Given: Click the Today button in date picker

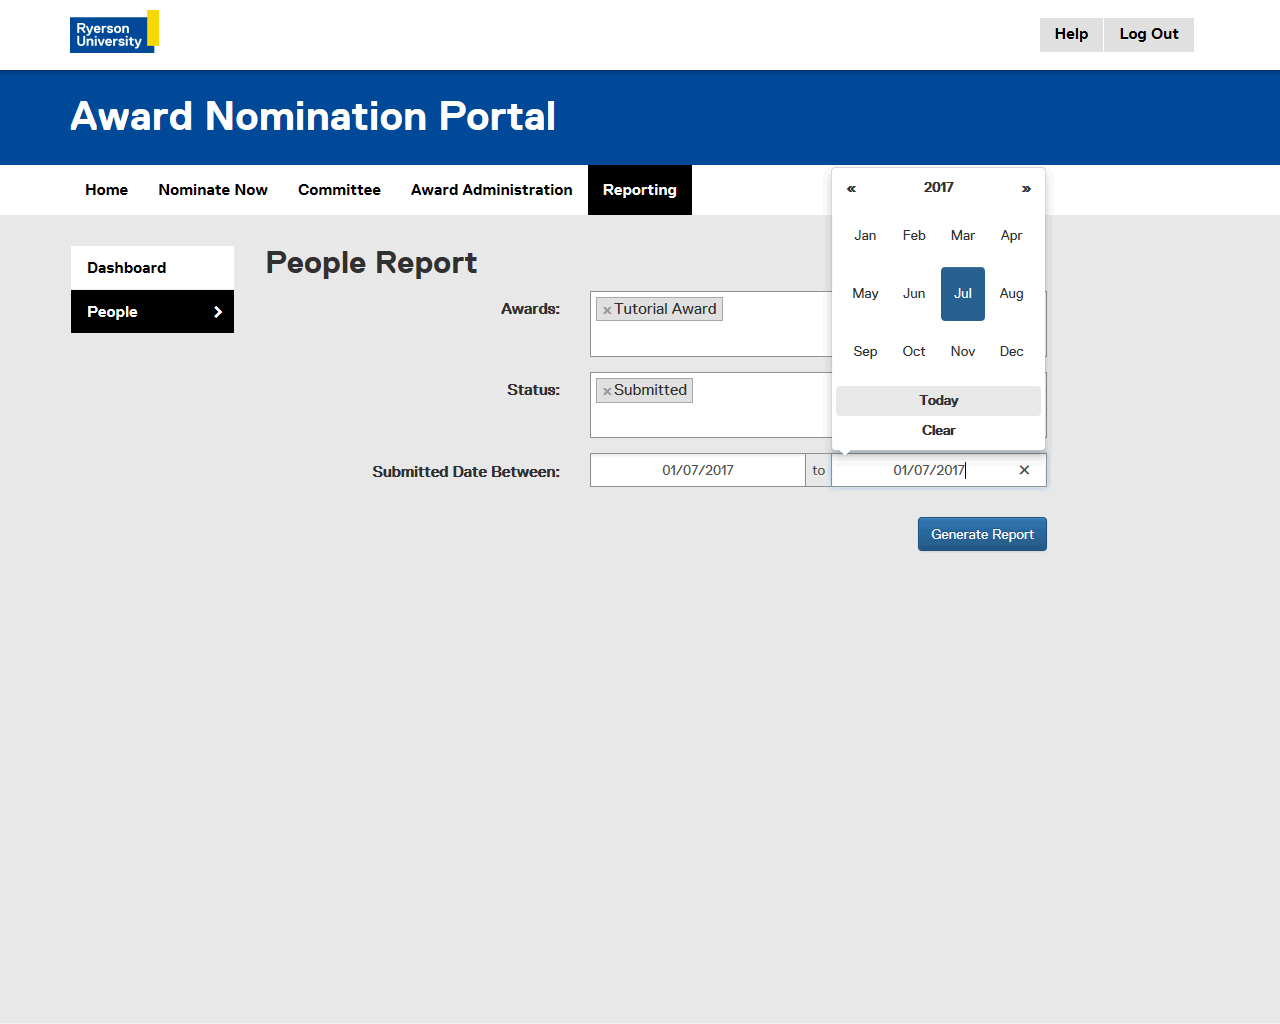Looking at the screenshot, I should [938, 401].
